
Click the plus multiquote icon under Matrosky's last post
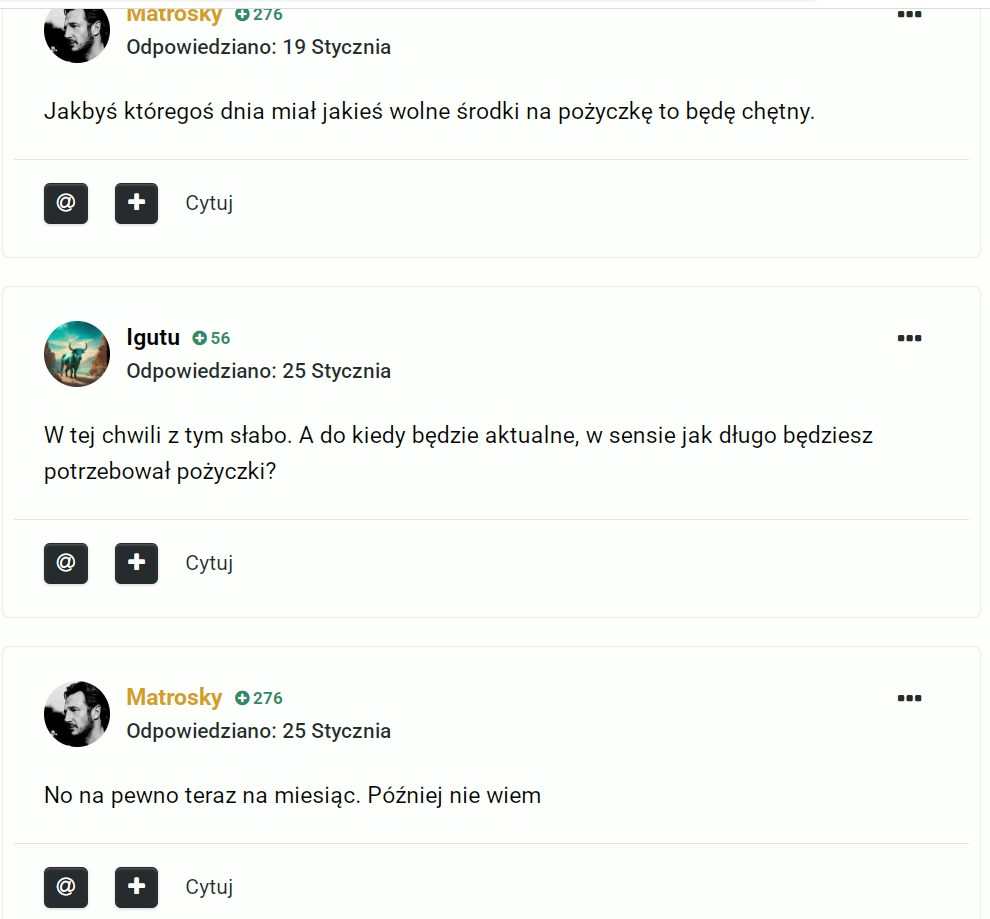coord(136,887)
